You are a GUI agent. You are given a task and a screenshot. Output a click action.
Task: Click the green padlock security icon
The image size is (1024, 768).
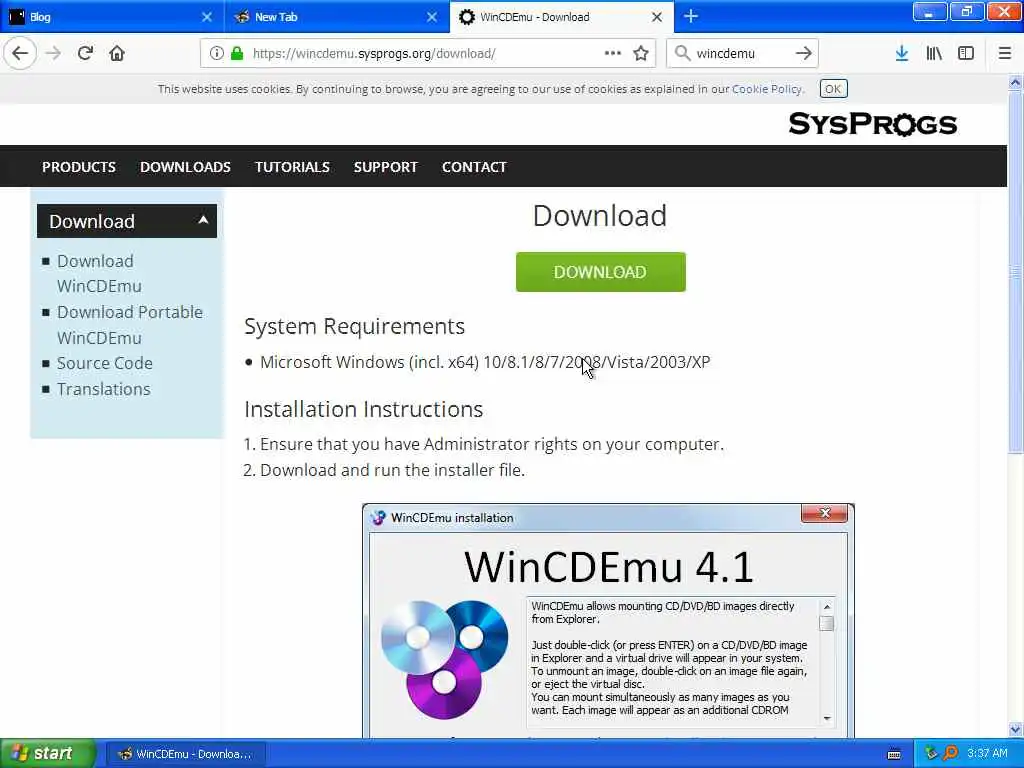pos(237,53)
